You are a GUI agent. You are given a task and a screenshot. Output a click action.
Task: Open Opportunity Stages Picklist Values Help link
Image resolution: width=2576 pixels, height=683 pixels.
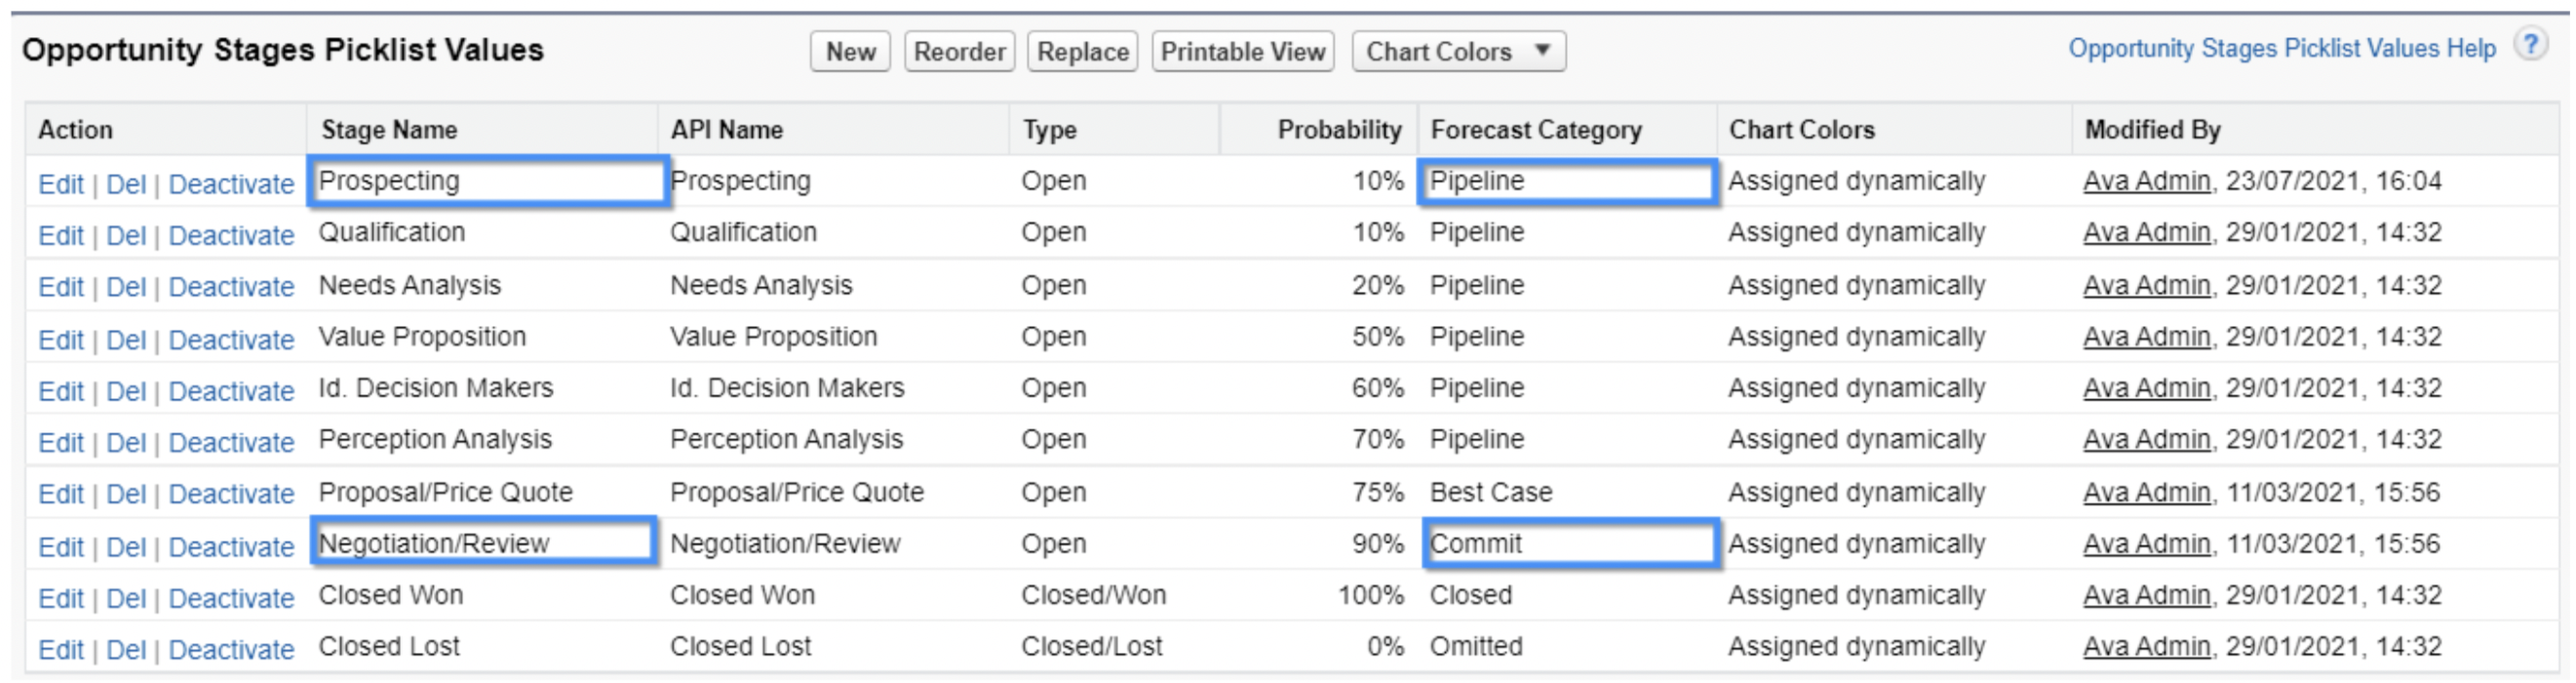point(2282,49)
